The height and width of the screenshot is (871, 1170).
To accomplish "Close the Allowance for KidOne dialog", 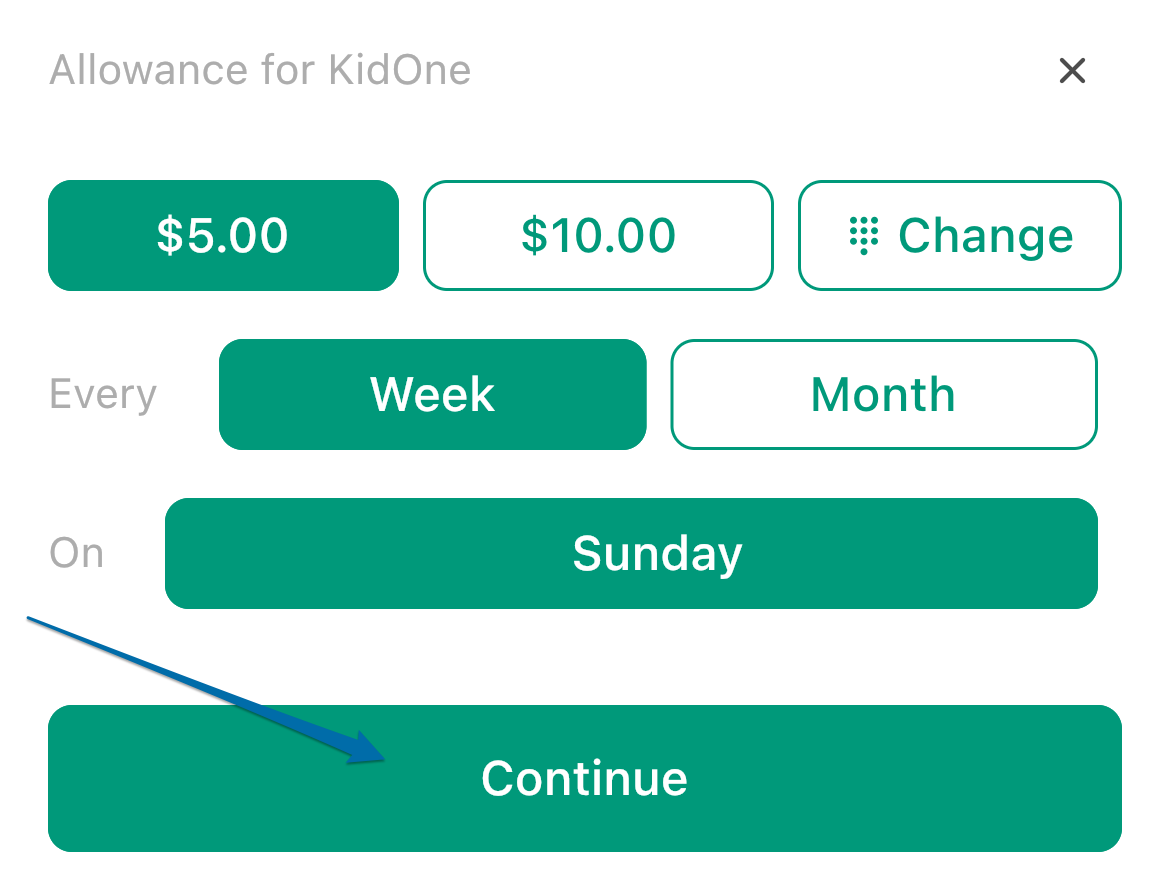I will (1072, 71).
